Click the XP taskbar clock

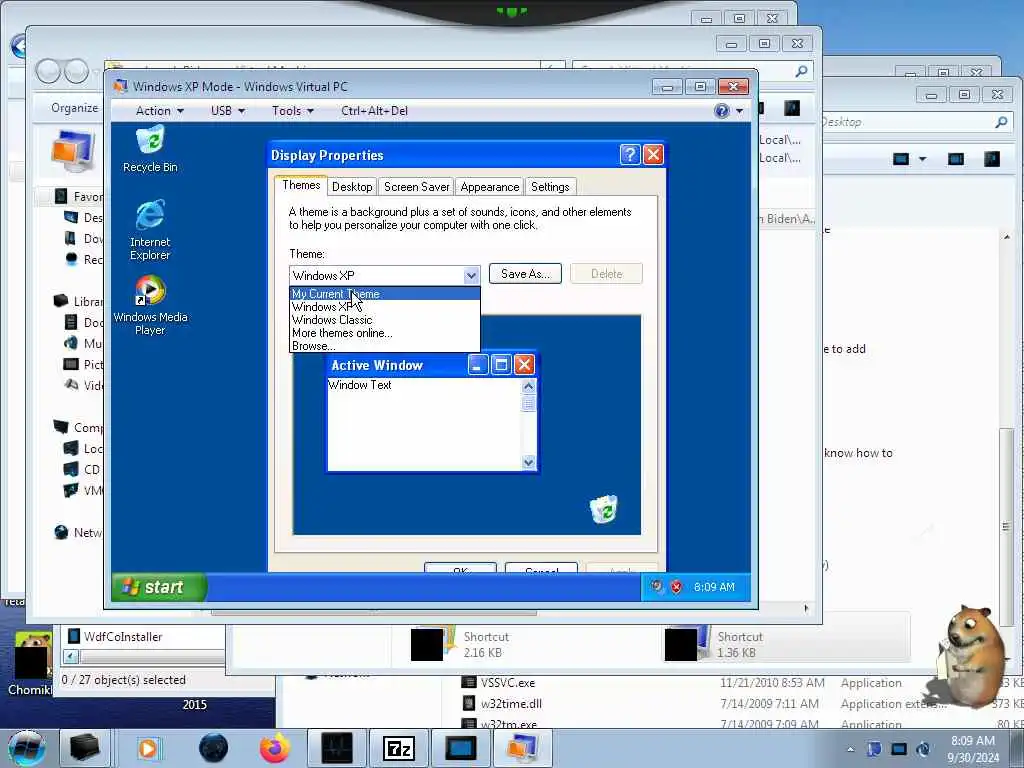(x=714, y=587)
